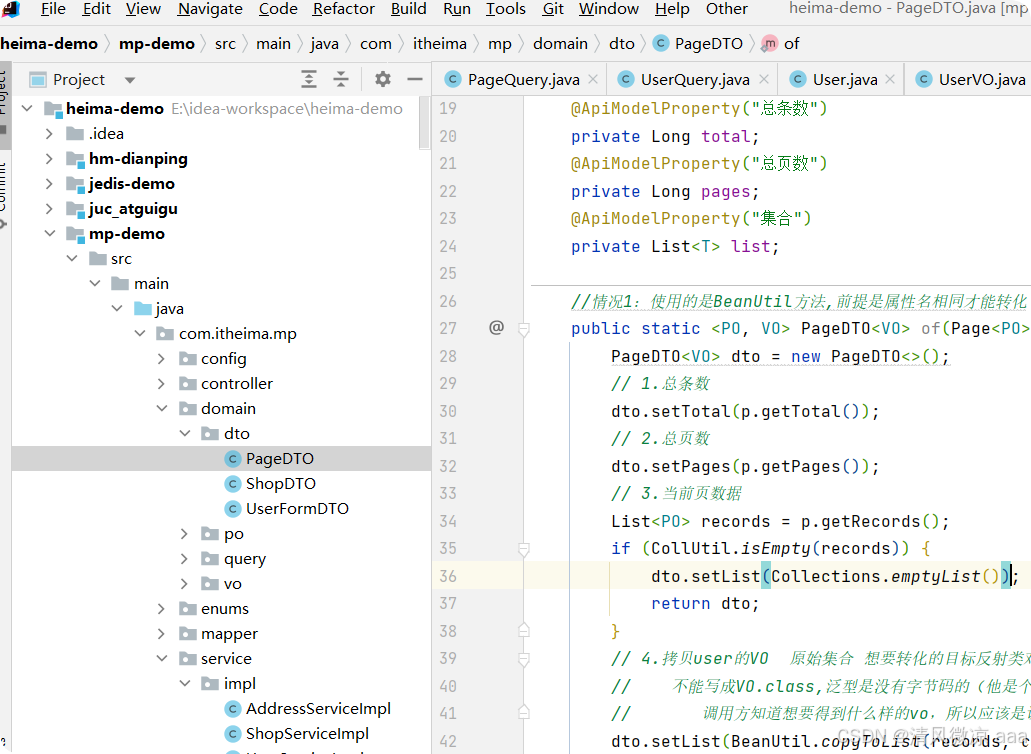Open the Build menu
Screen dimensions: 1031x754
click(408, 9)
